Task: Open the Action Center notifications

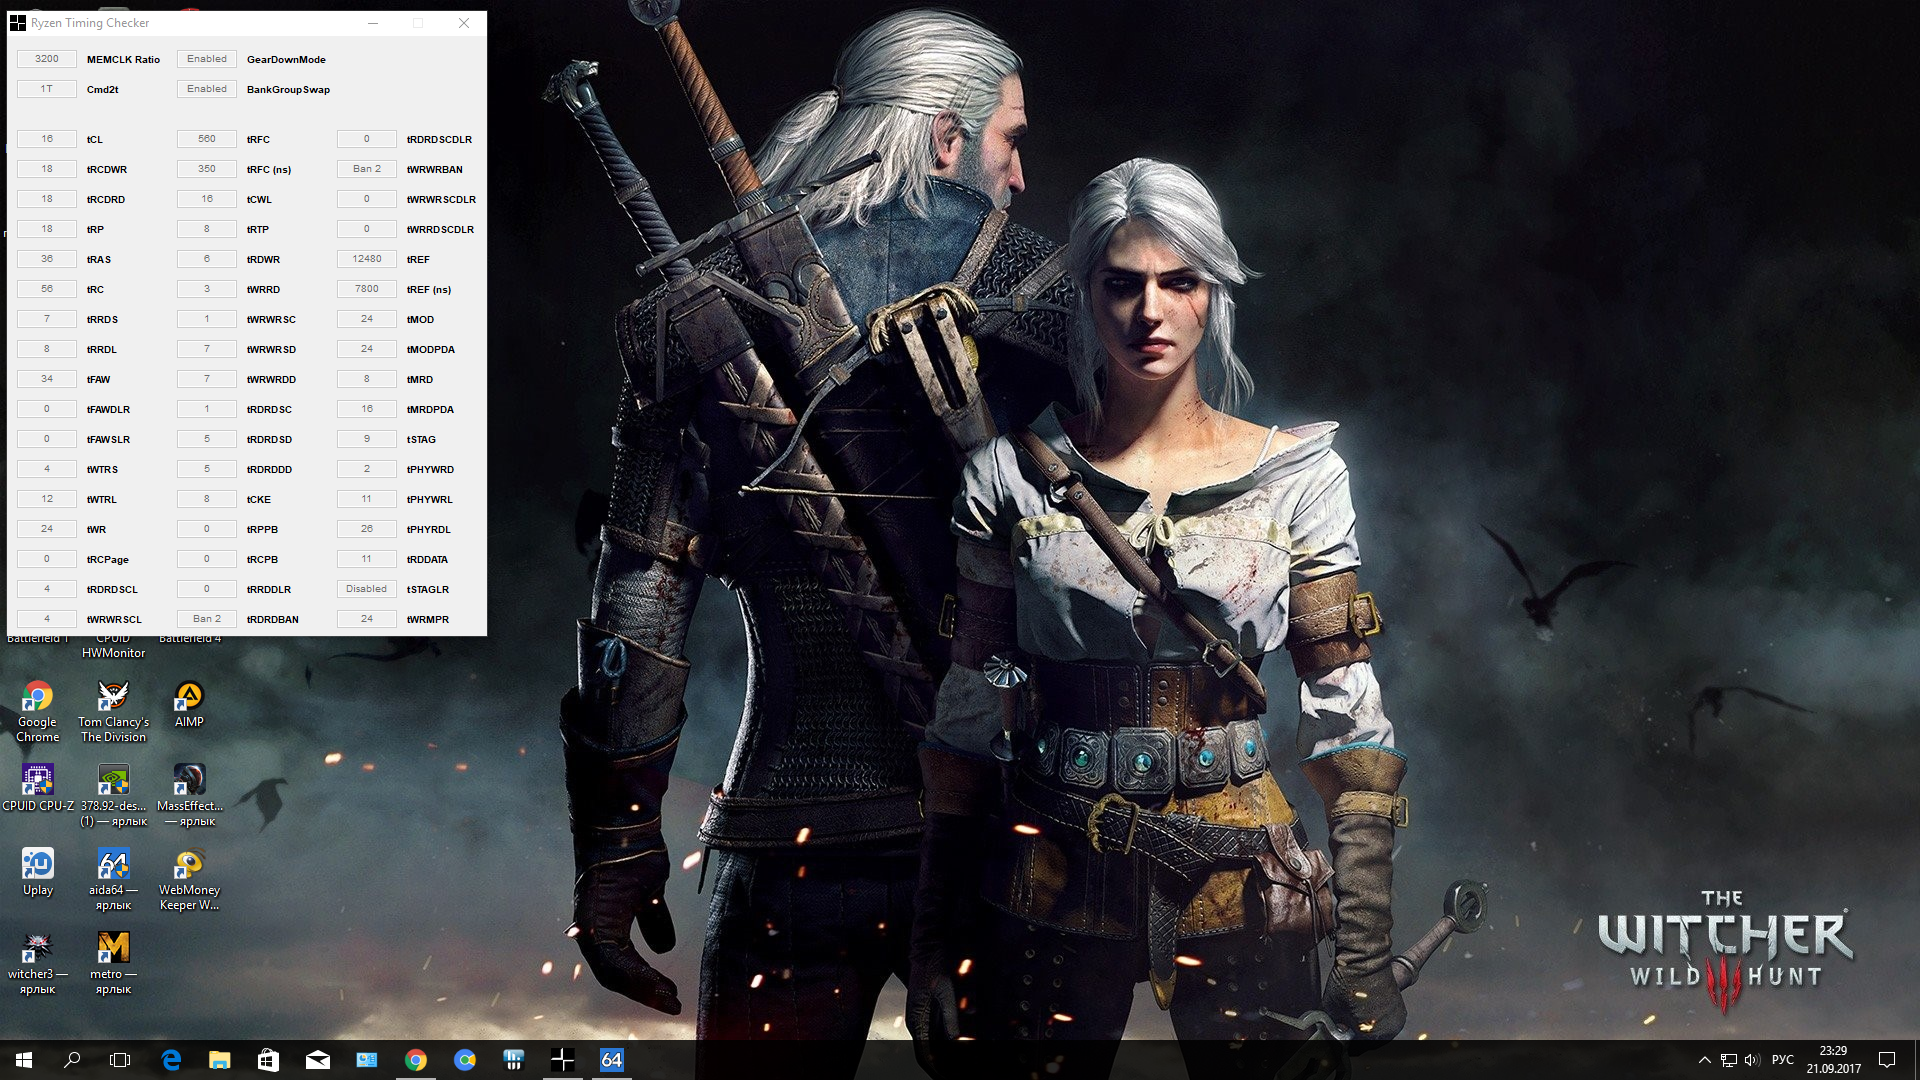Action: pyautogui.click(x=1887, y=1060)
